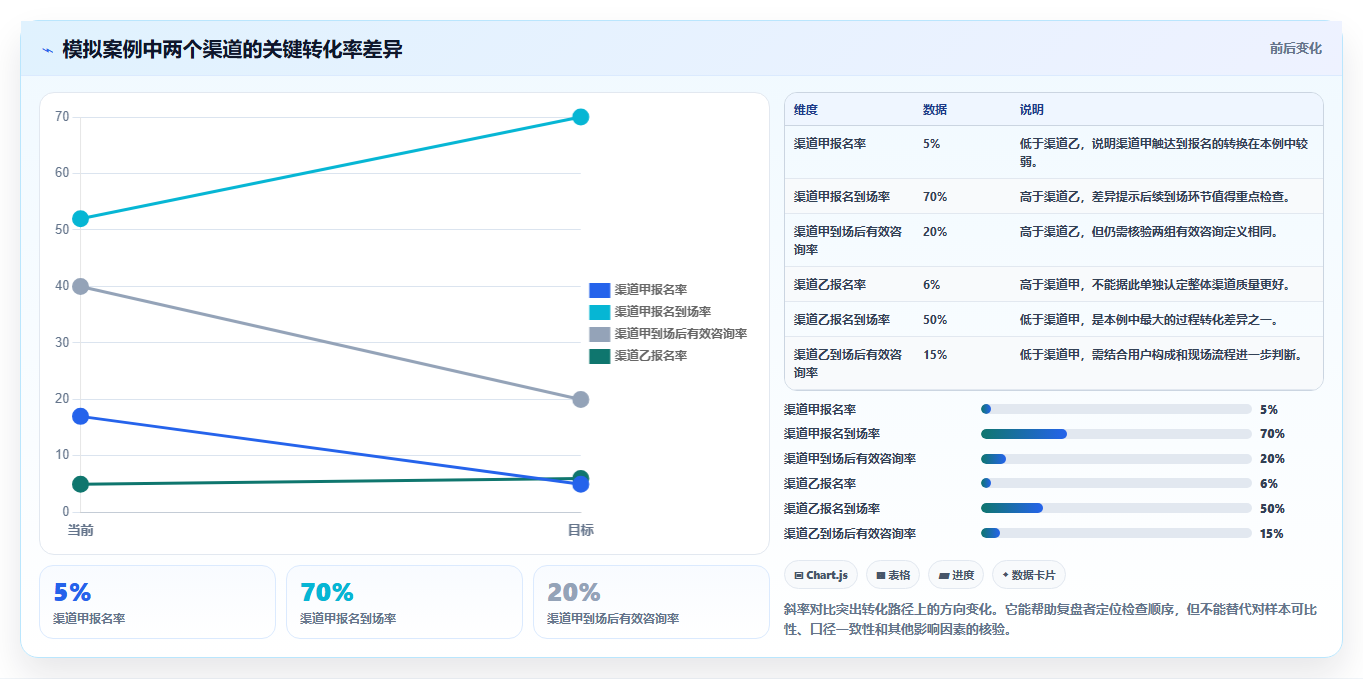Click the 数据卡片 tag label
1363x679 pixels.
point(1035,575)
